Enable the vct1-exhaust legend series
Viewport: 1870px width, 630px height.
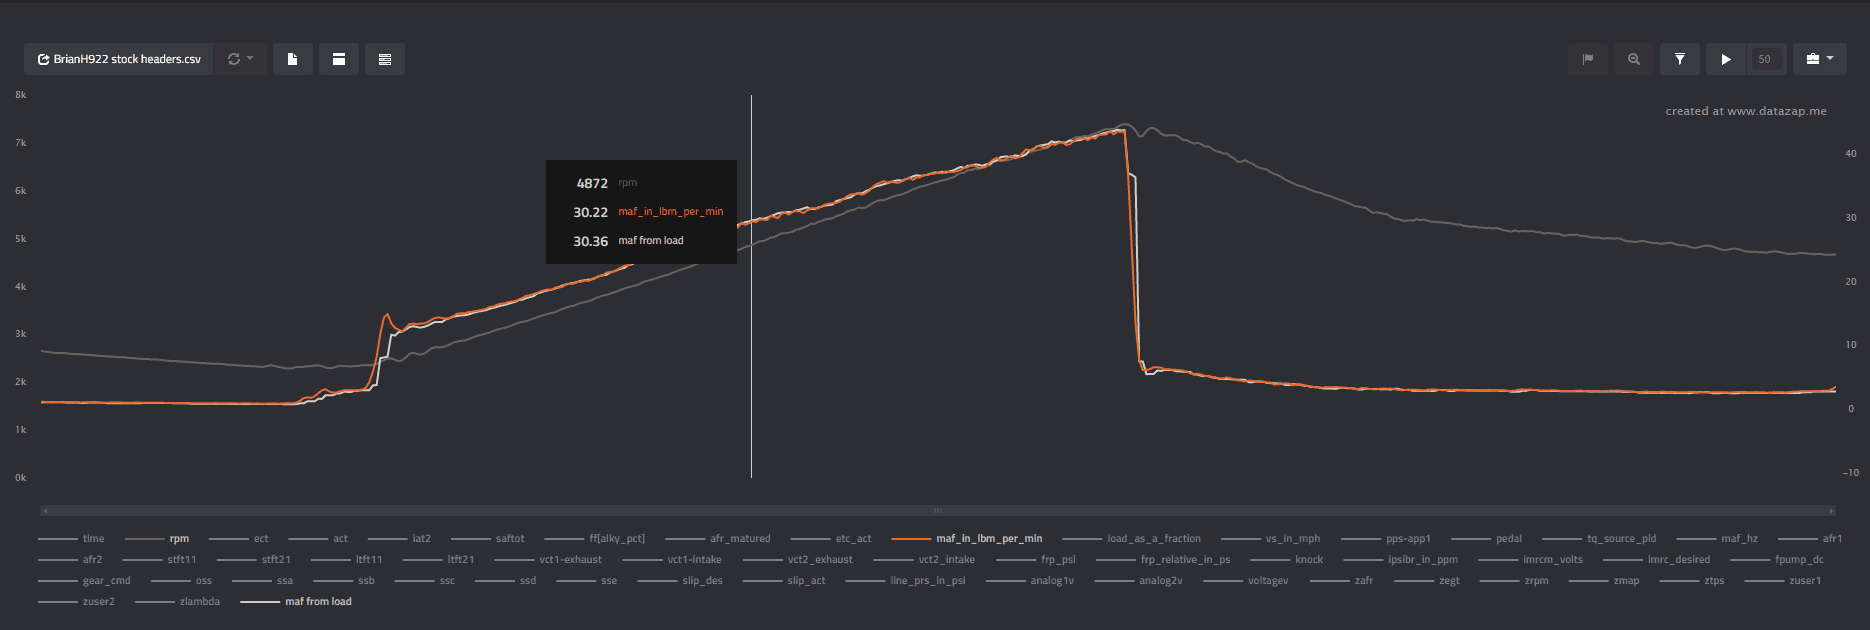pos(548,560)
